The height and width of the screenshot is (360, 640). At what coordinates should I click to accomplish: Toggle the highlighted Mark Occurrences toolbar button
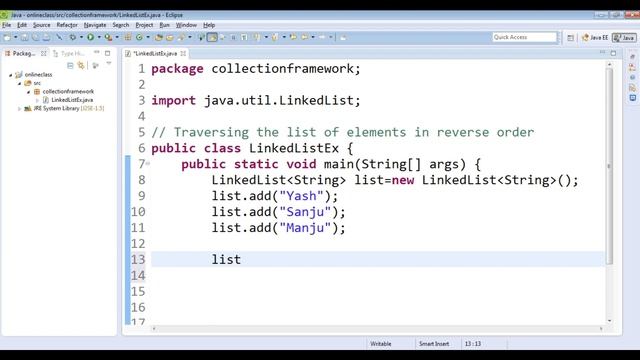click(212, 38)
